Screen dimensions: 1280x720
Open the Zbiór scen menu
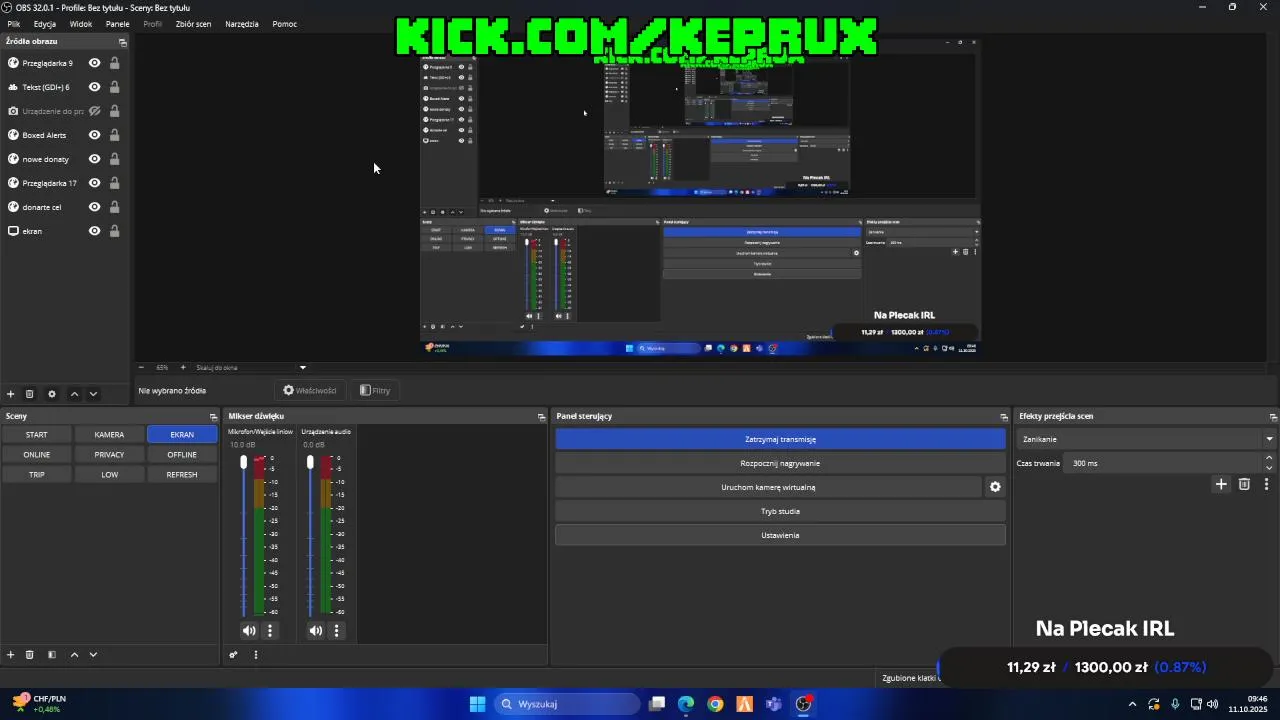[x=193, y=24]
